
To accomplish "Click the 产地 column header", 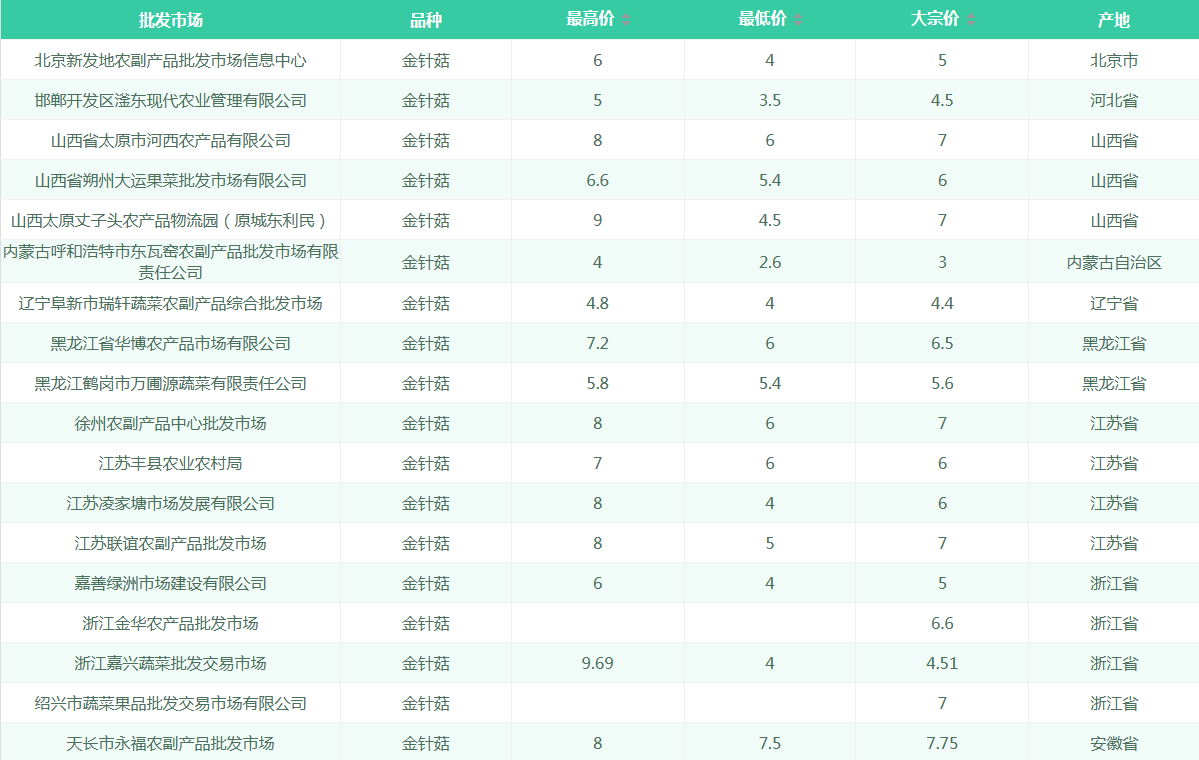I will pyautogui.click(x=1113, y=20).
